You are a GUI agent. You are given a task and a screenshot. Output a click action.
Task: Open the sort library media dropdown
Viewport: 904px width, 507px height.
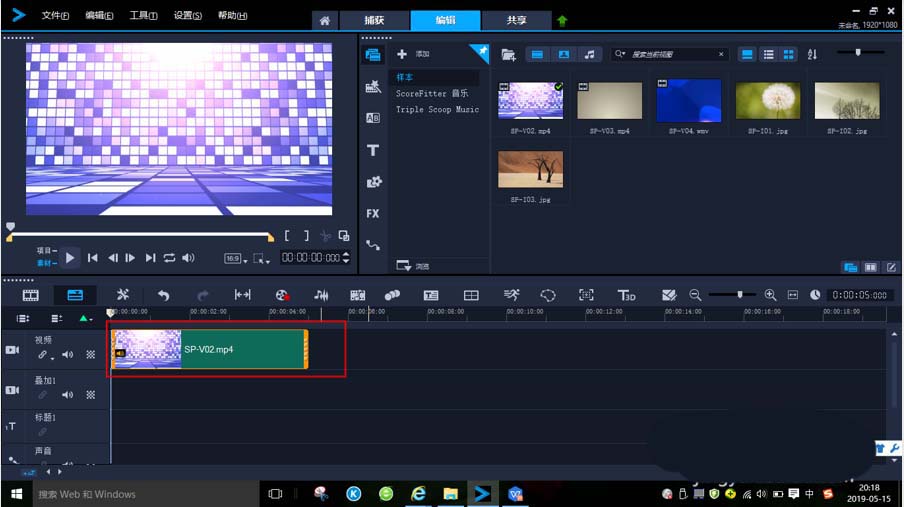pos(812,54)
